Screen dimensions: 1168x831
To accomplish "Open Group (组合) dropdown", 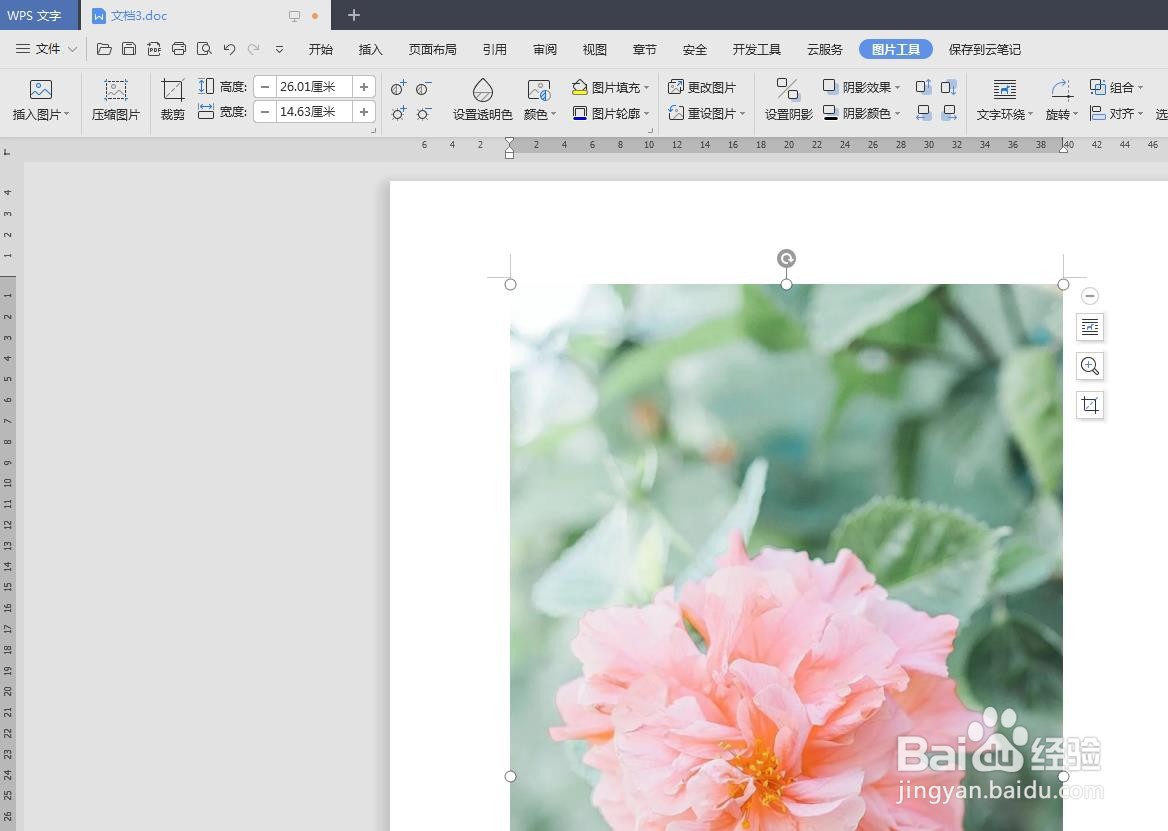I will tap(1116, 87).
